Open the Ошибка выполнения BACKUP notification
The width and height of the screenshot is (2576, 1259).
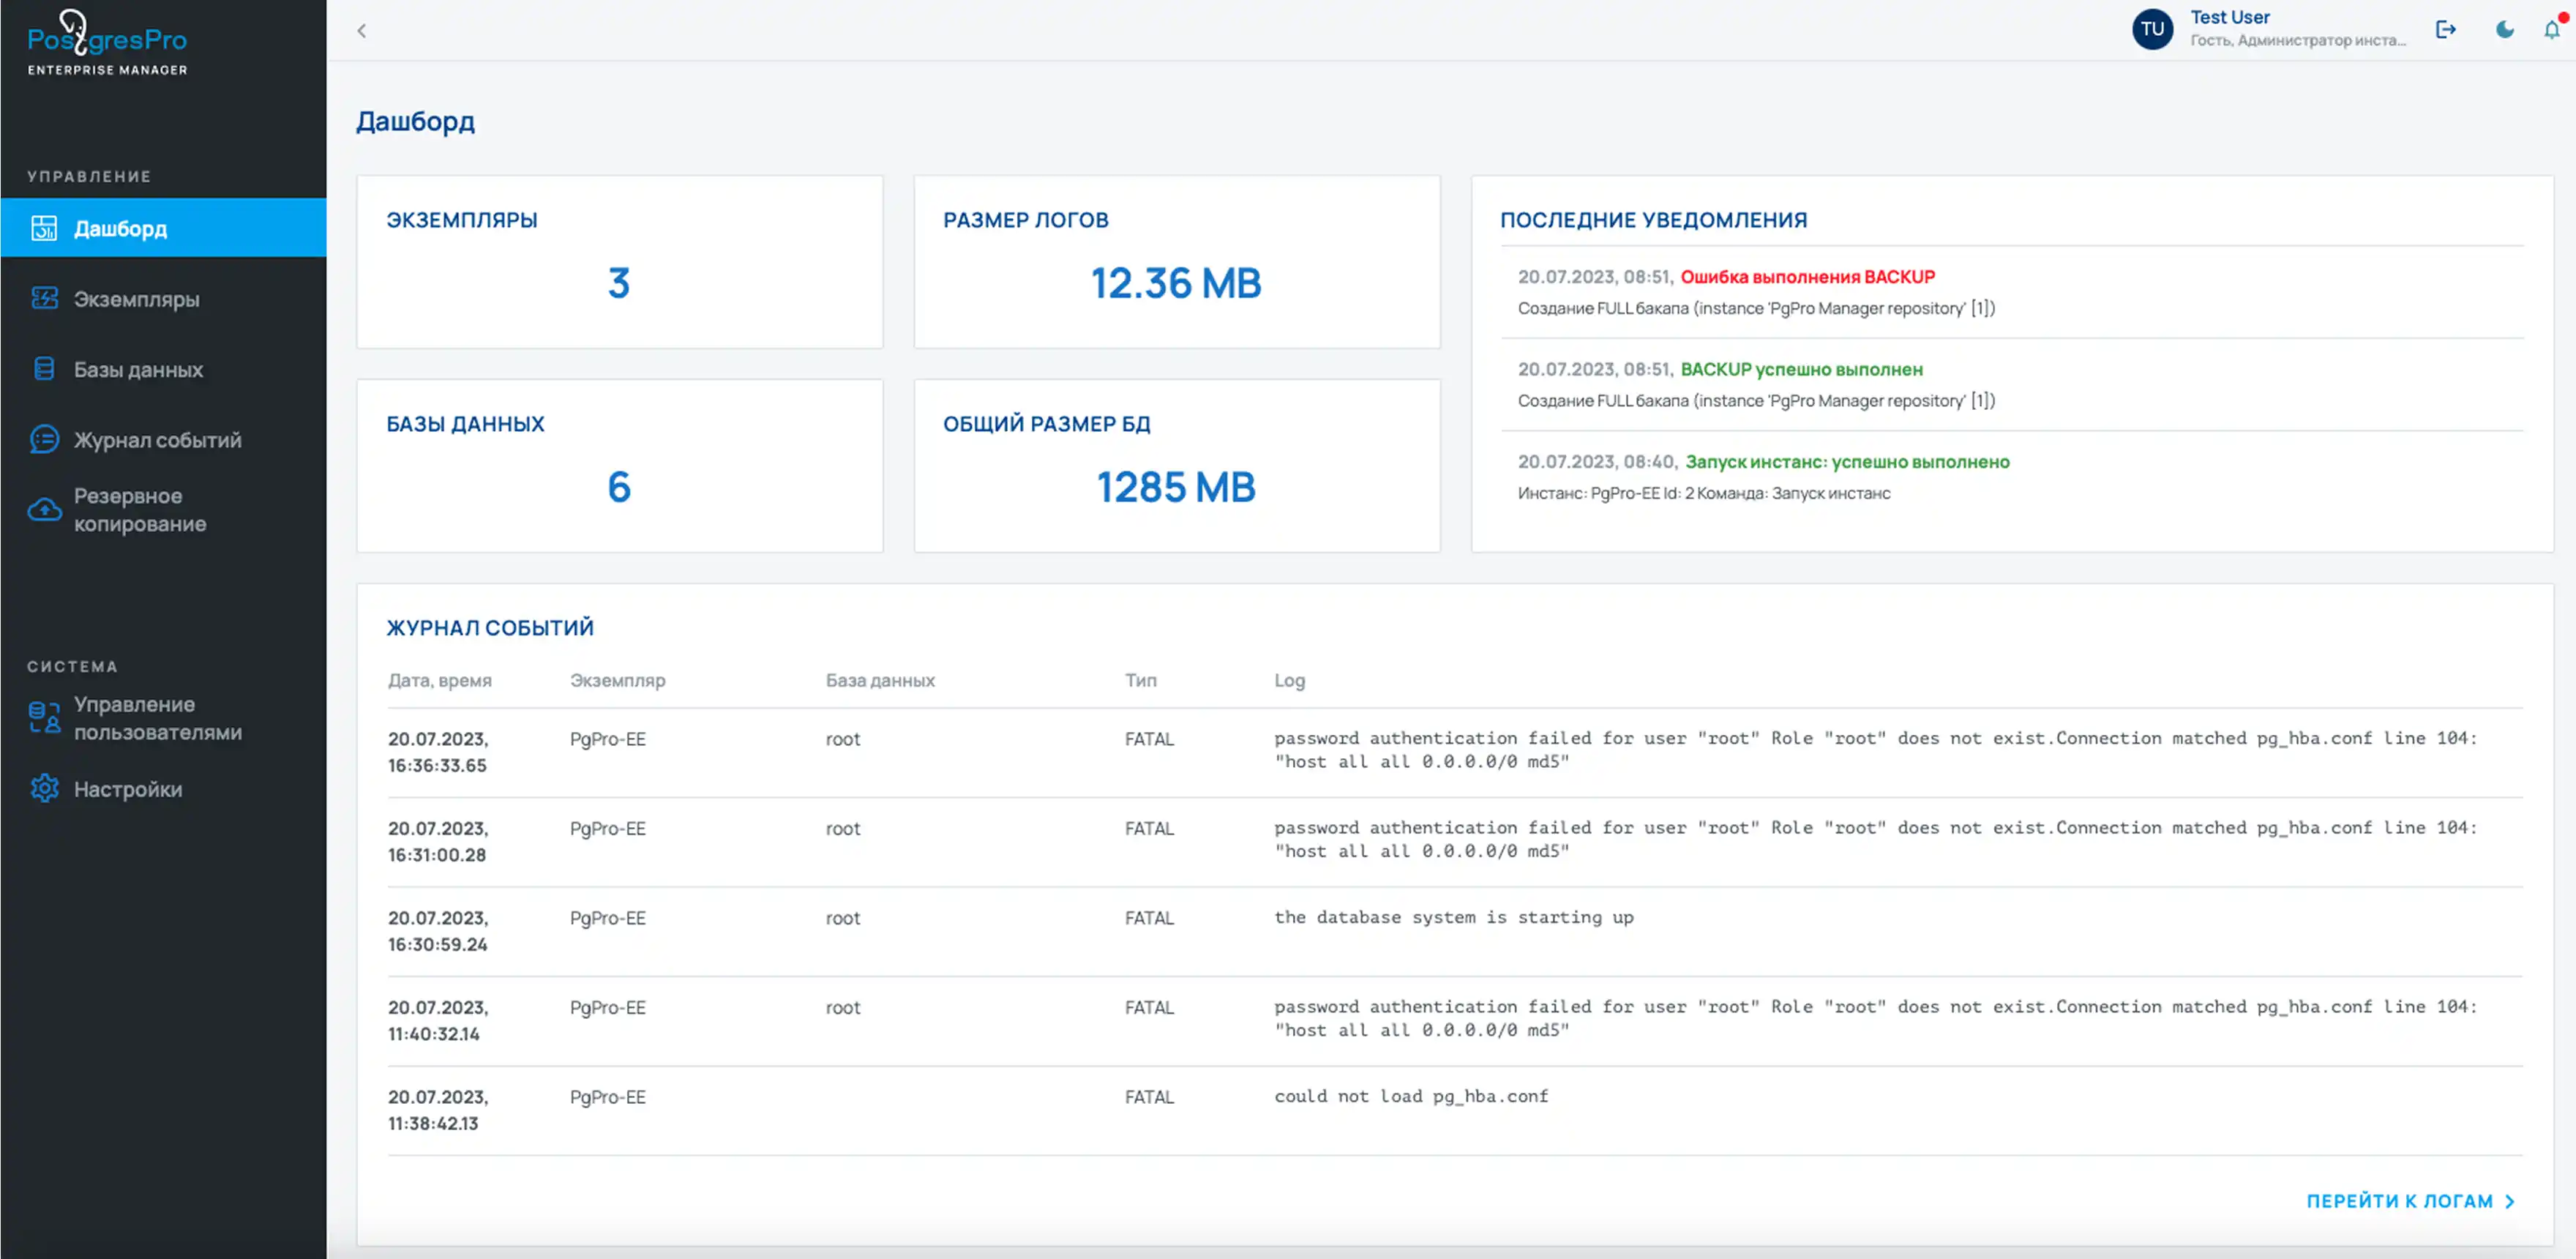coord(1807,277)
